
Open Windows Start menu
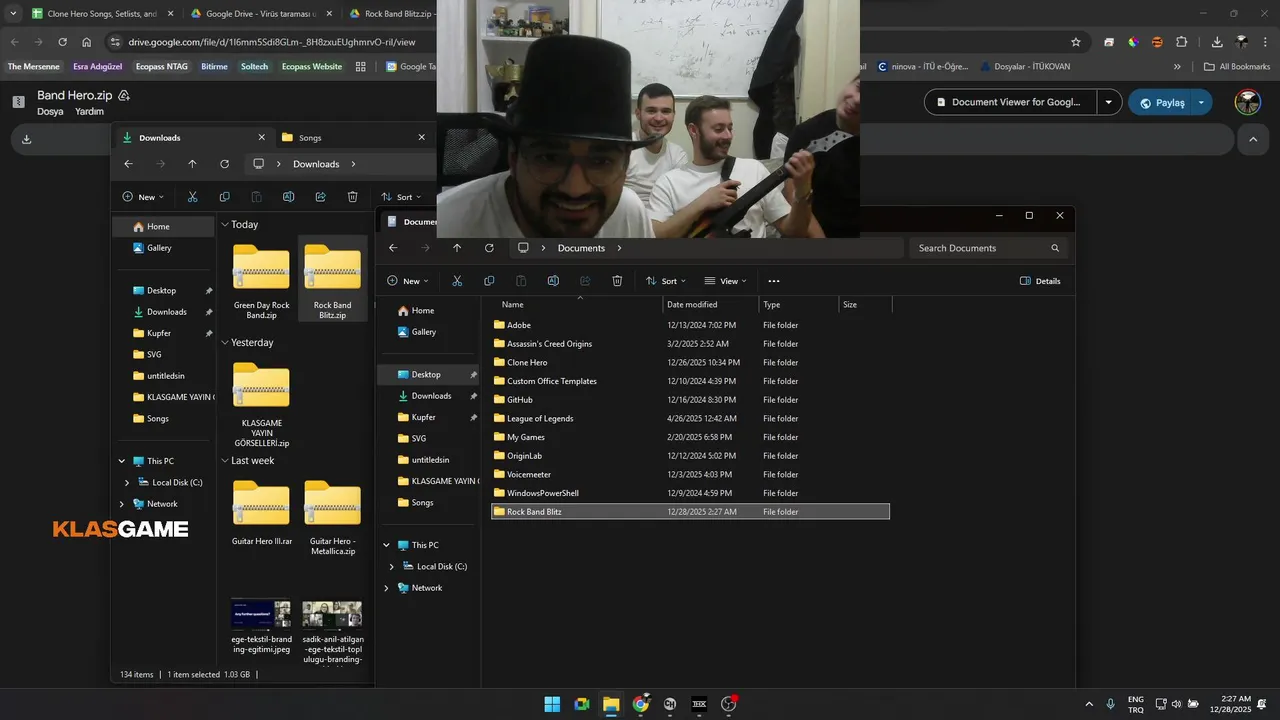pyautogui.click(x=552, y=704)
